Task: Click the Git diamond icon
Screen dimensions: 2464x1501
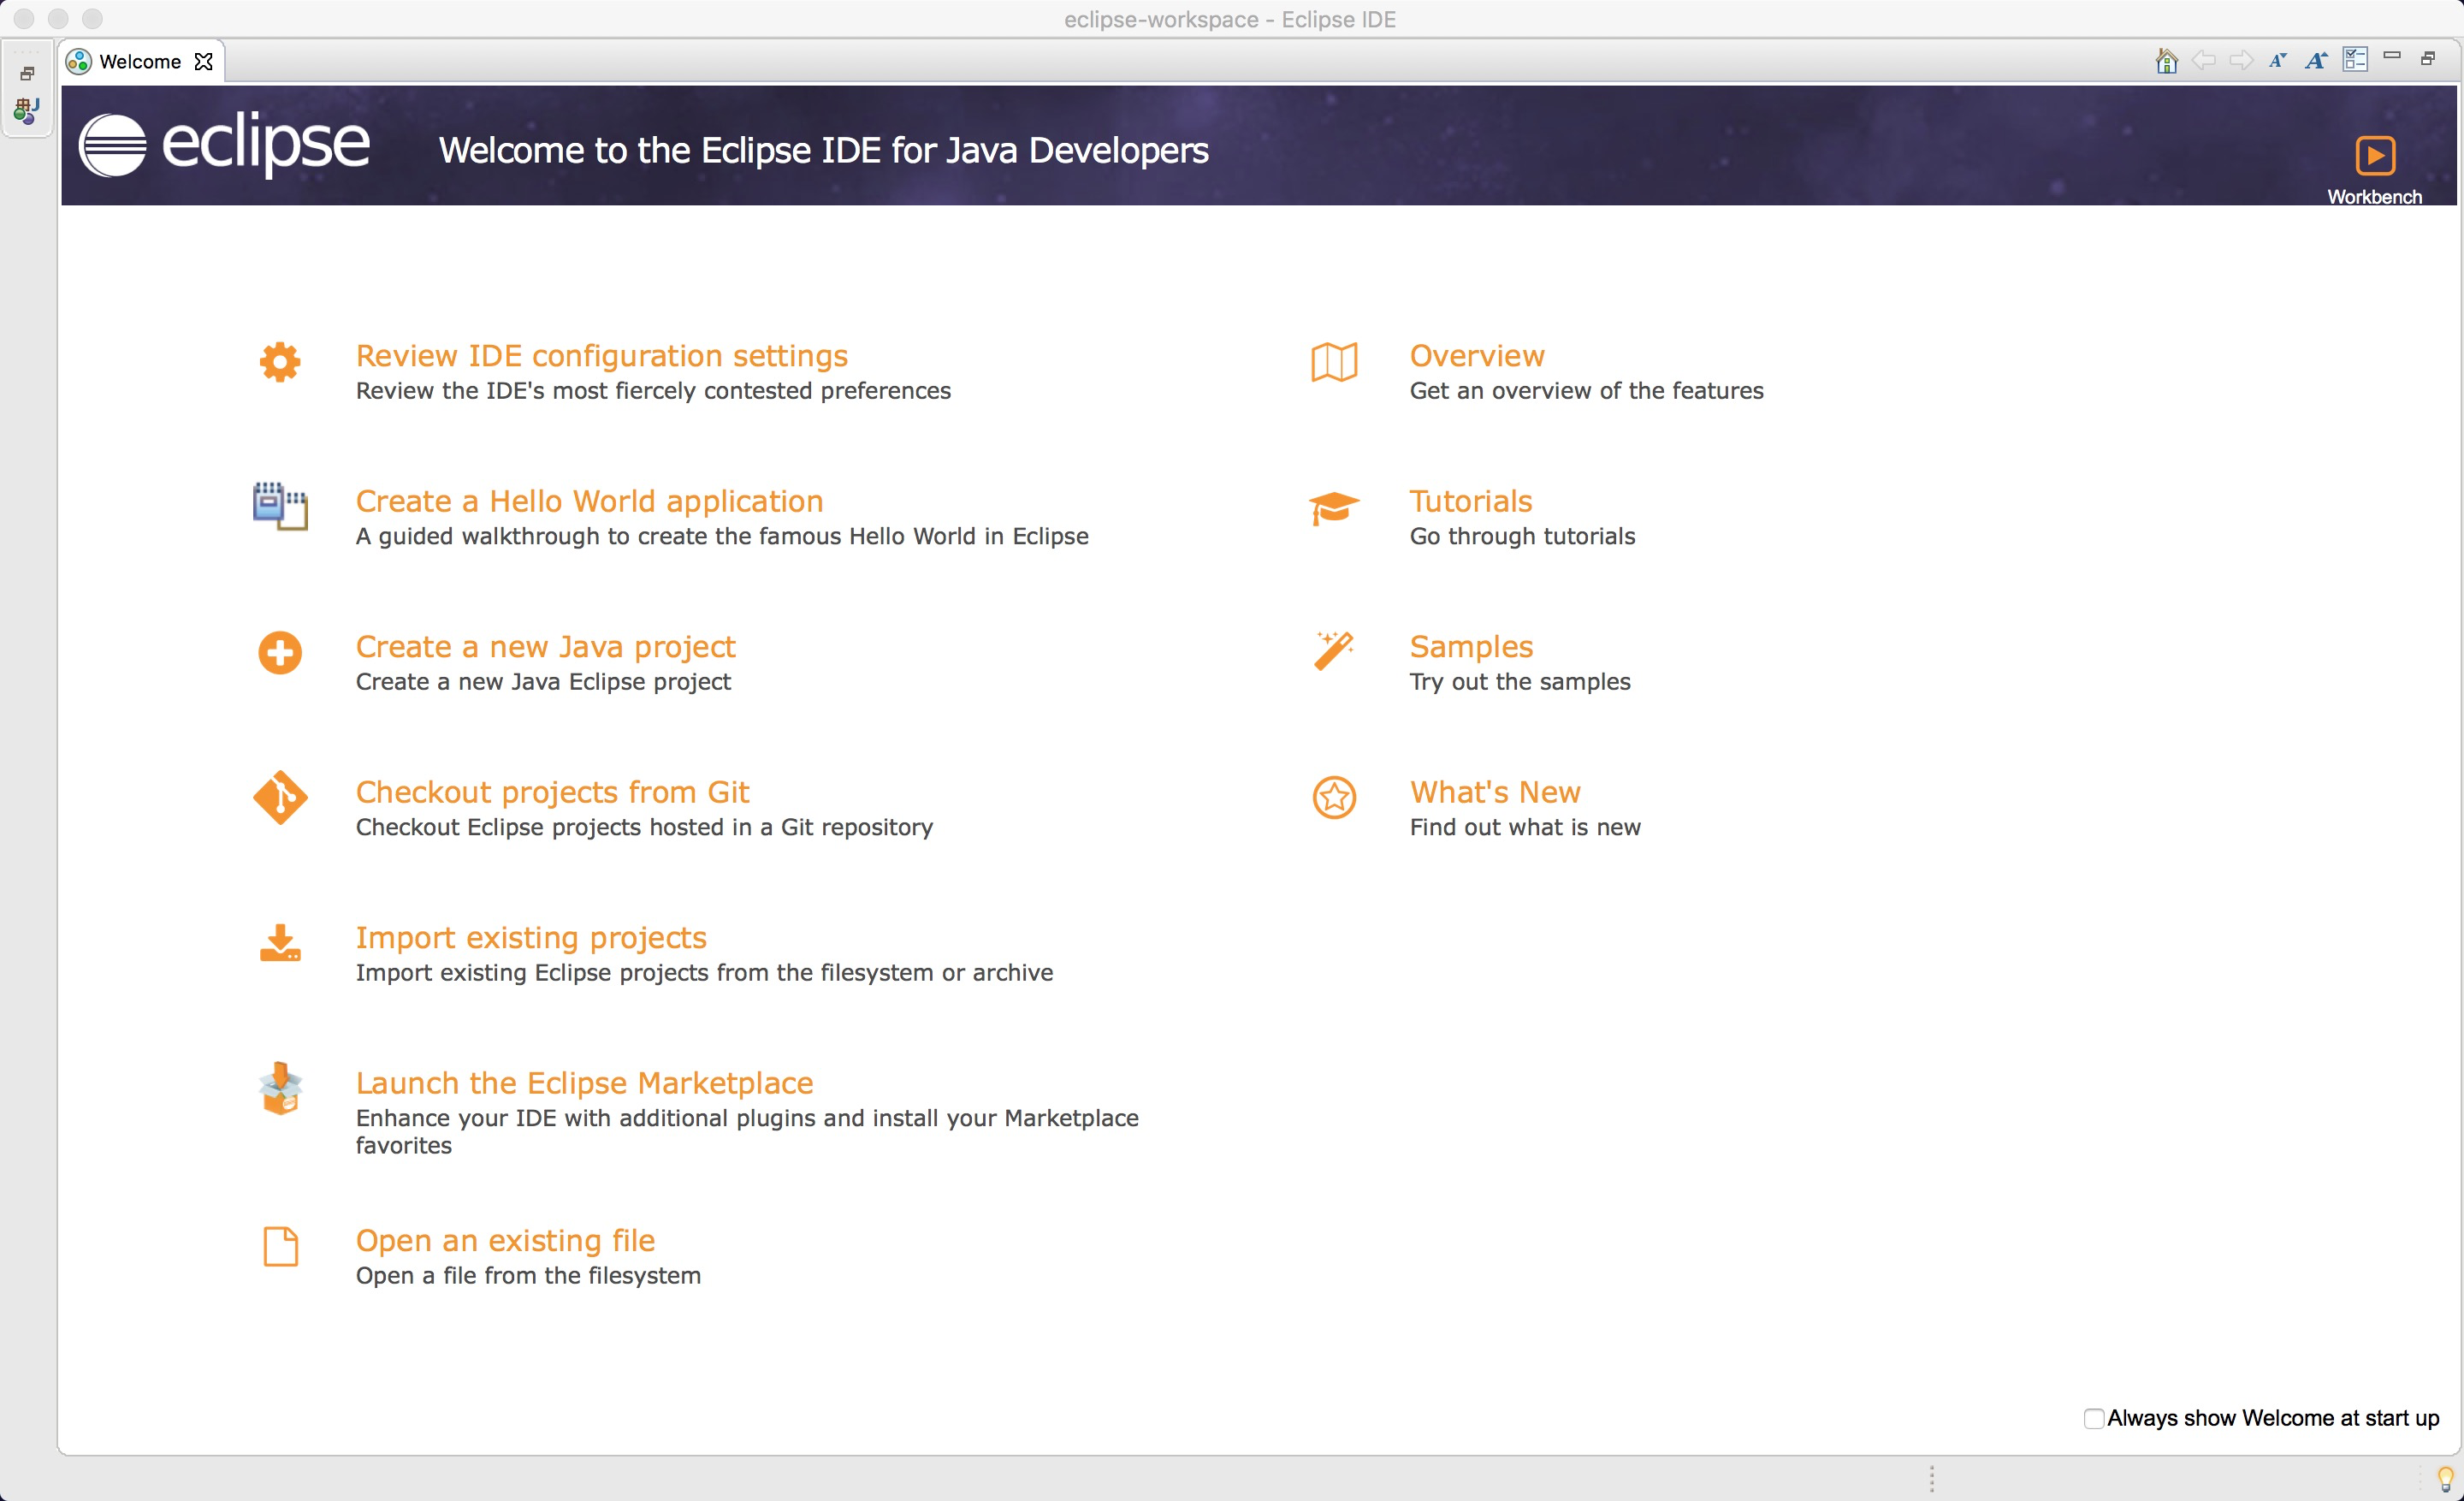Action: [x=280, y=798]
